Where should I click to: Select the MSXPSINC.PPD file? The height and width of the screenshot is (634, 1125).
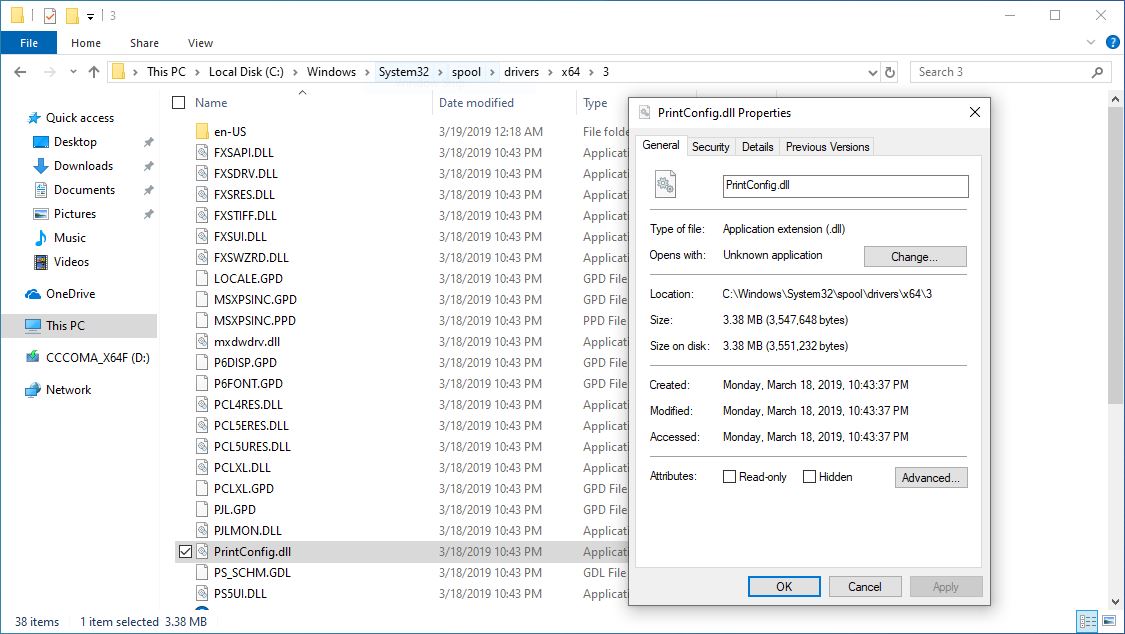[x=255, y=321]
